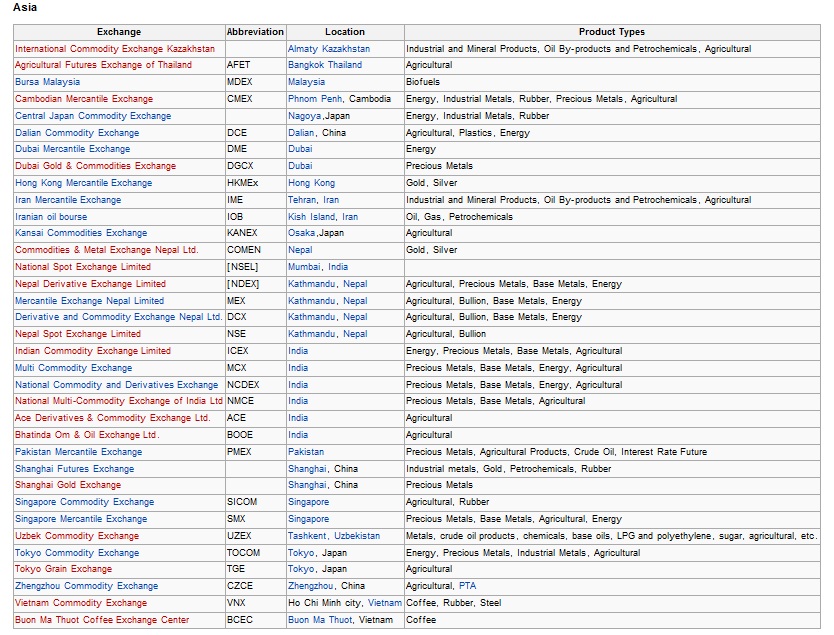Select the "Oil, Gas, Petrochemicals" cell
This screenshot has height=635, width=834.
pyautogui.click(x=612, y=217)
